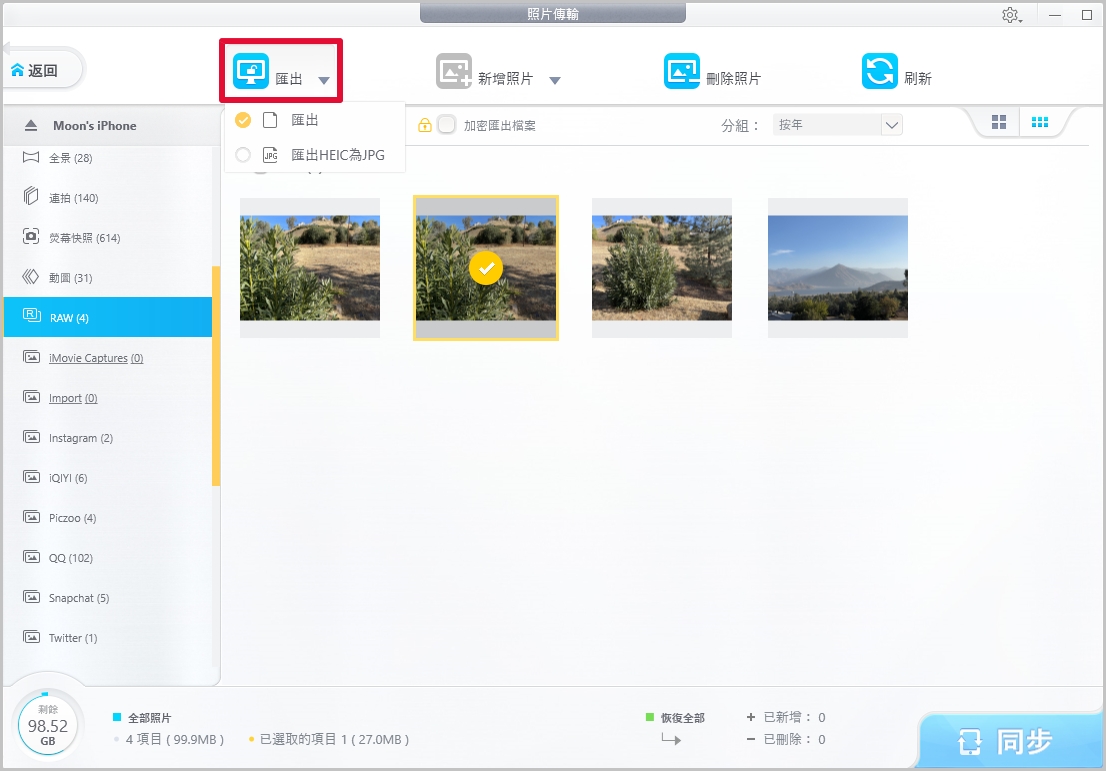
Task: Click the burst icon beside 連拍
Action: pyautogui.click(x=31, y=196)
